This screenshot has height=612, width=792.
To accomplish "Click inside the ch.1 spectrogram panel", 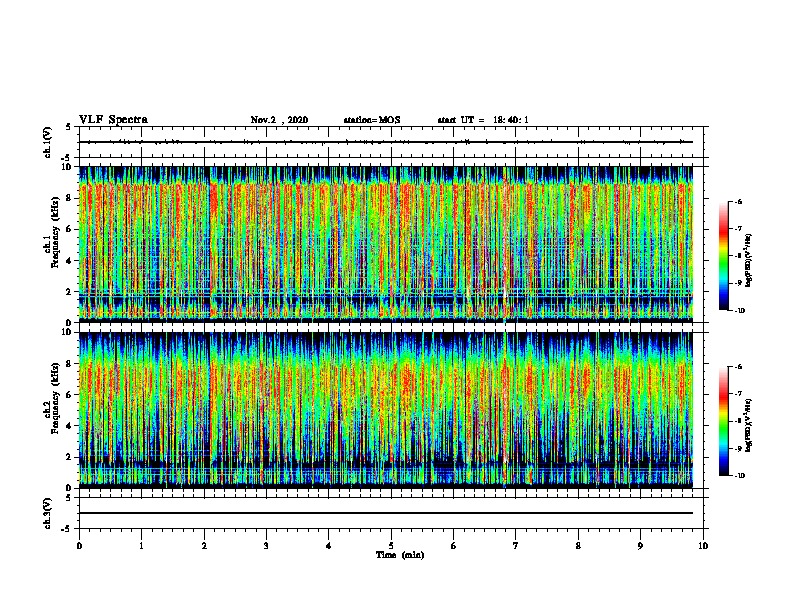I will pos(386,244).
